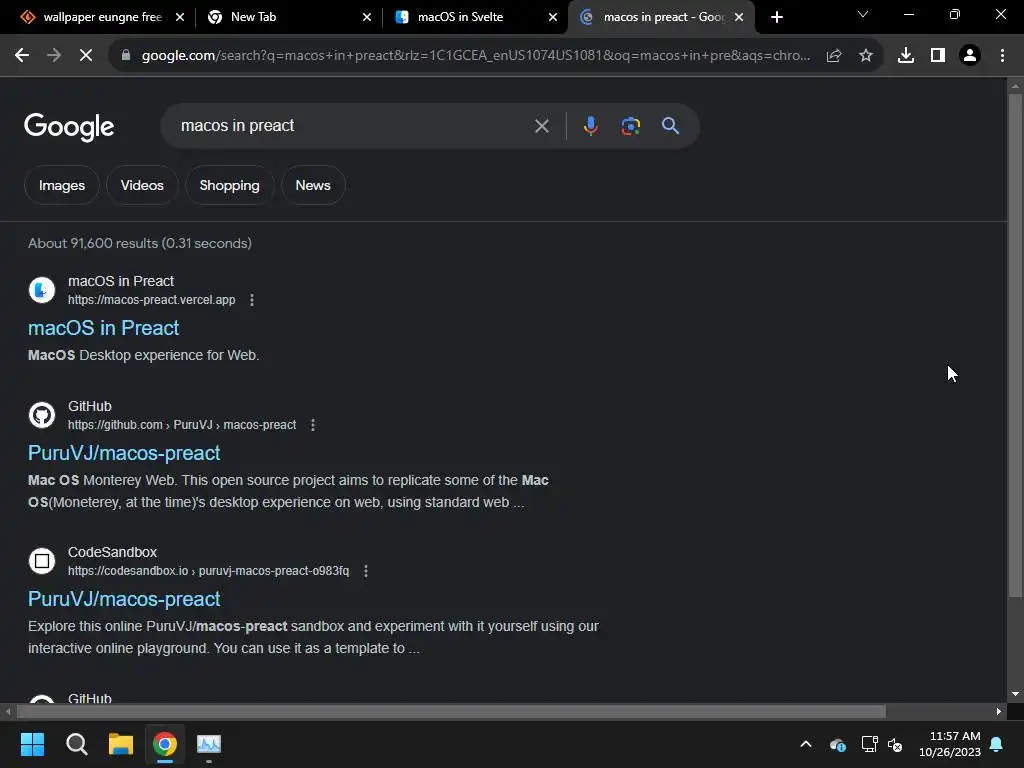
Task: Click the scrollbar down arrow
Action: pos(1015,694)
